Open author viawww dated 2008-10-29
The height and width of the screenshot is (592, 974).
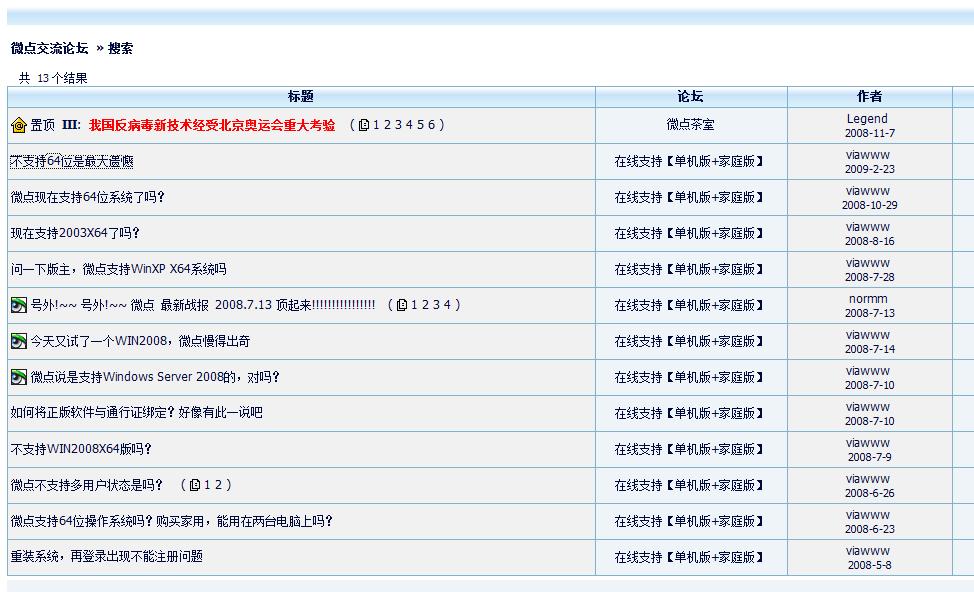[x=868, y=191]
